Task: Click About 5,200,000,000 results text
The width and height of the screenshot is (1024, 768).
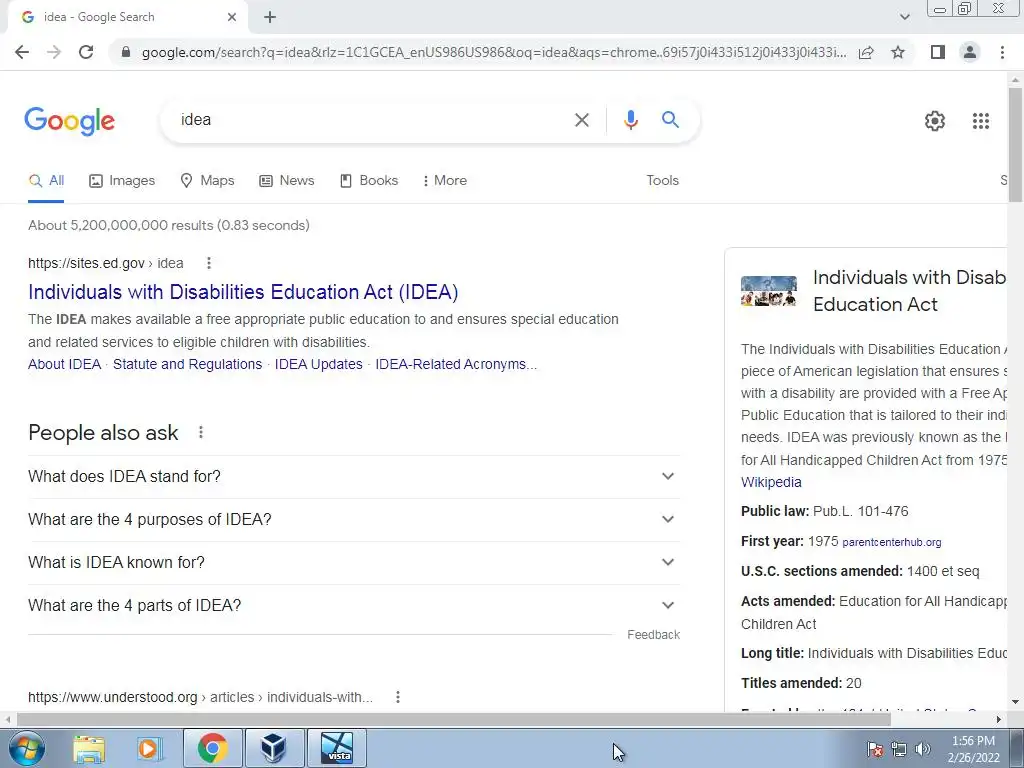Action: [x=168, y=226]
